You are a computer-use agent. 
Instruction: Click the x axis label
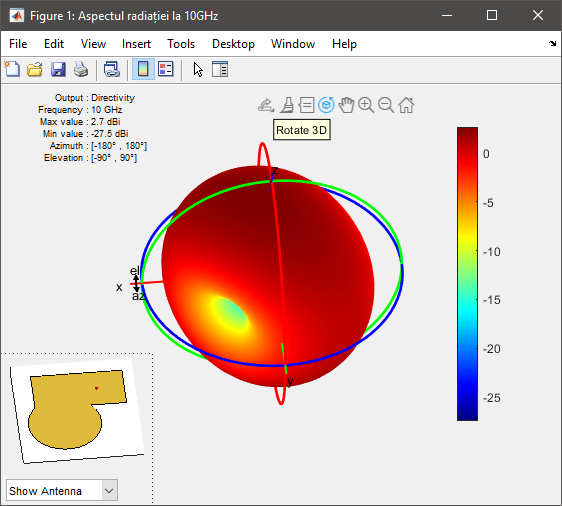tap(119, 287)
